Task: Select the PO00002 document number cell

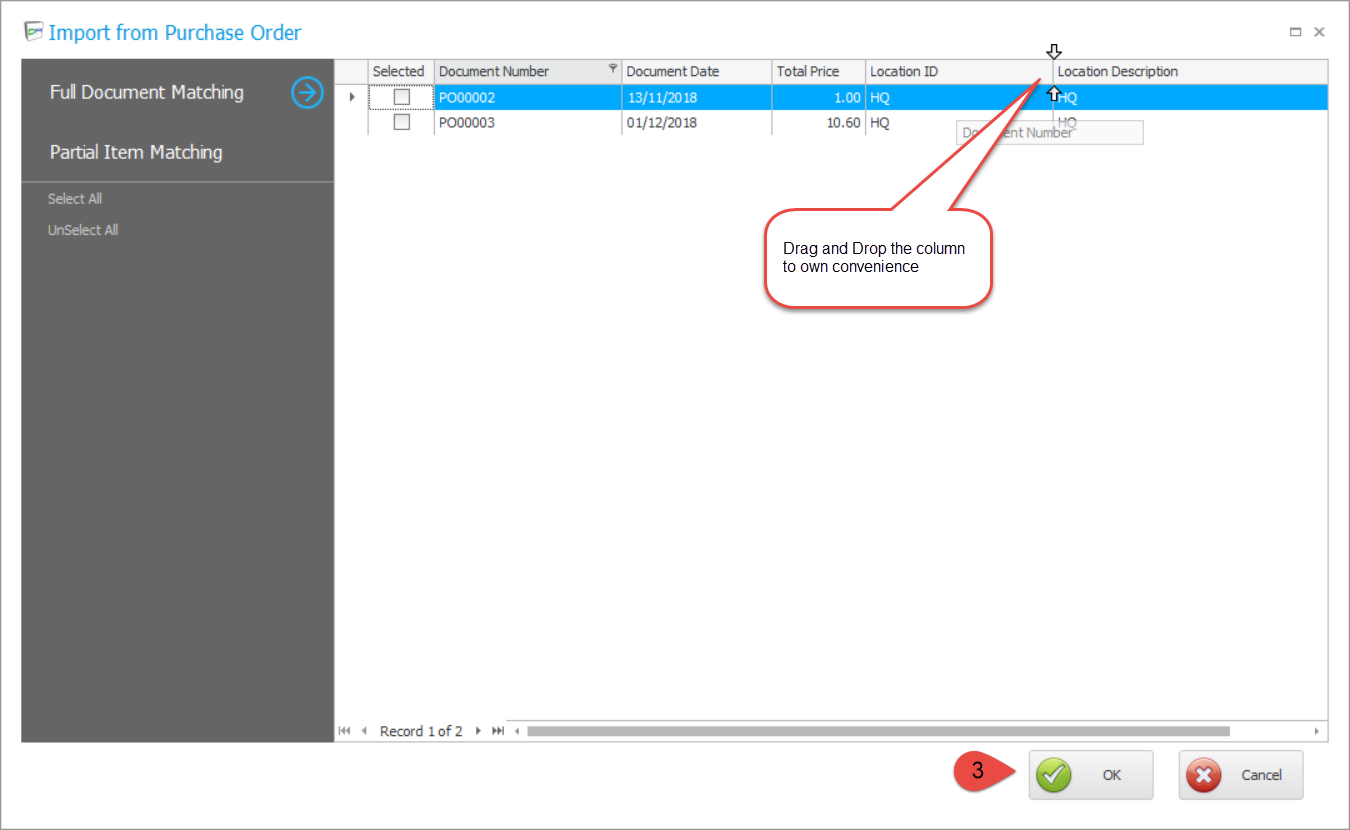Action: pyautogui.click(x=527, y=97)
